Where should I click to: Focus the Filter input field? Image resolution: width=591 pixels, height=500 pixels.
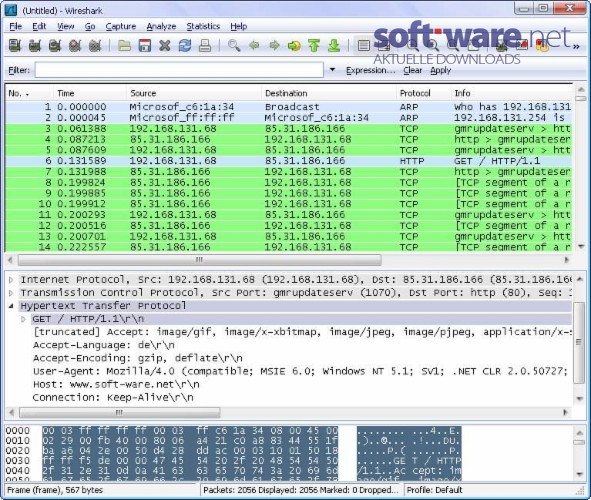(x=179, y=70)
